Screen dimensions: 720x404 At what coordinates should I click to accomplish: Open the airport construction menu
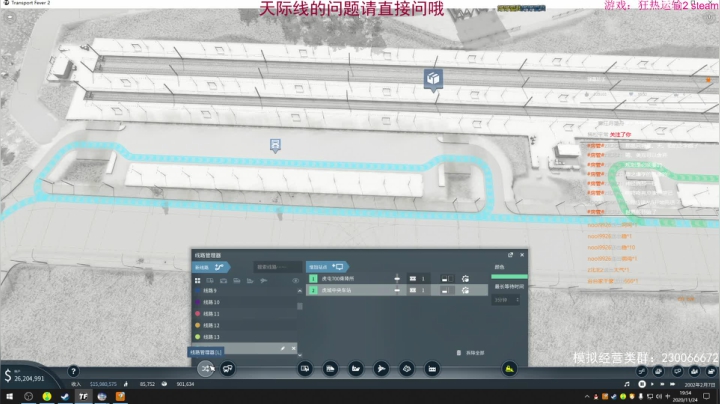(381, 369)
